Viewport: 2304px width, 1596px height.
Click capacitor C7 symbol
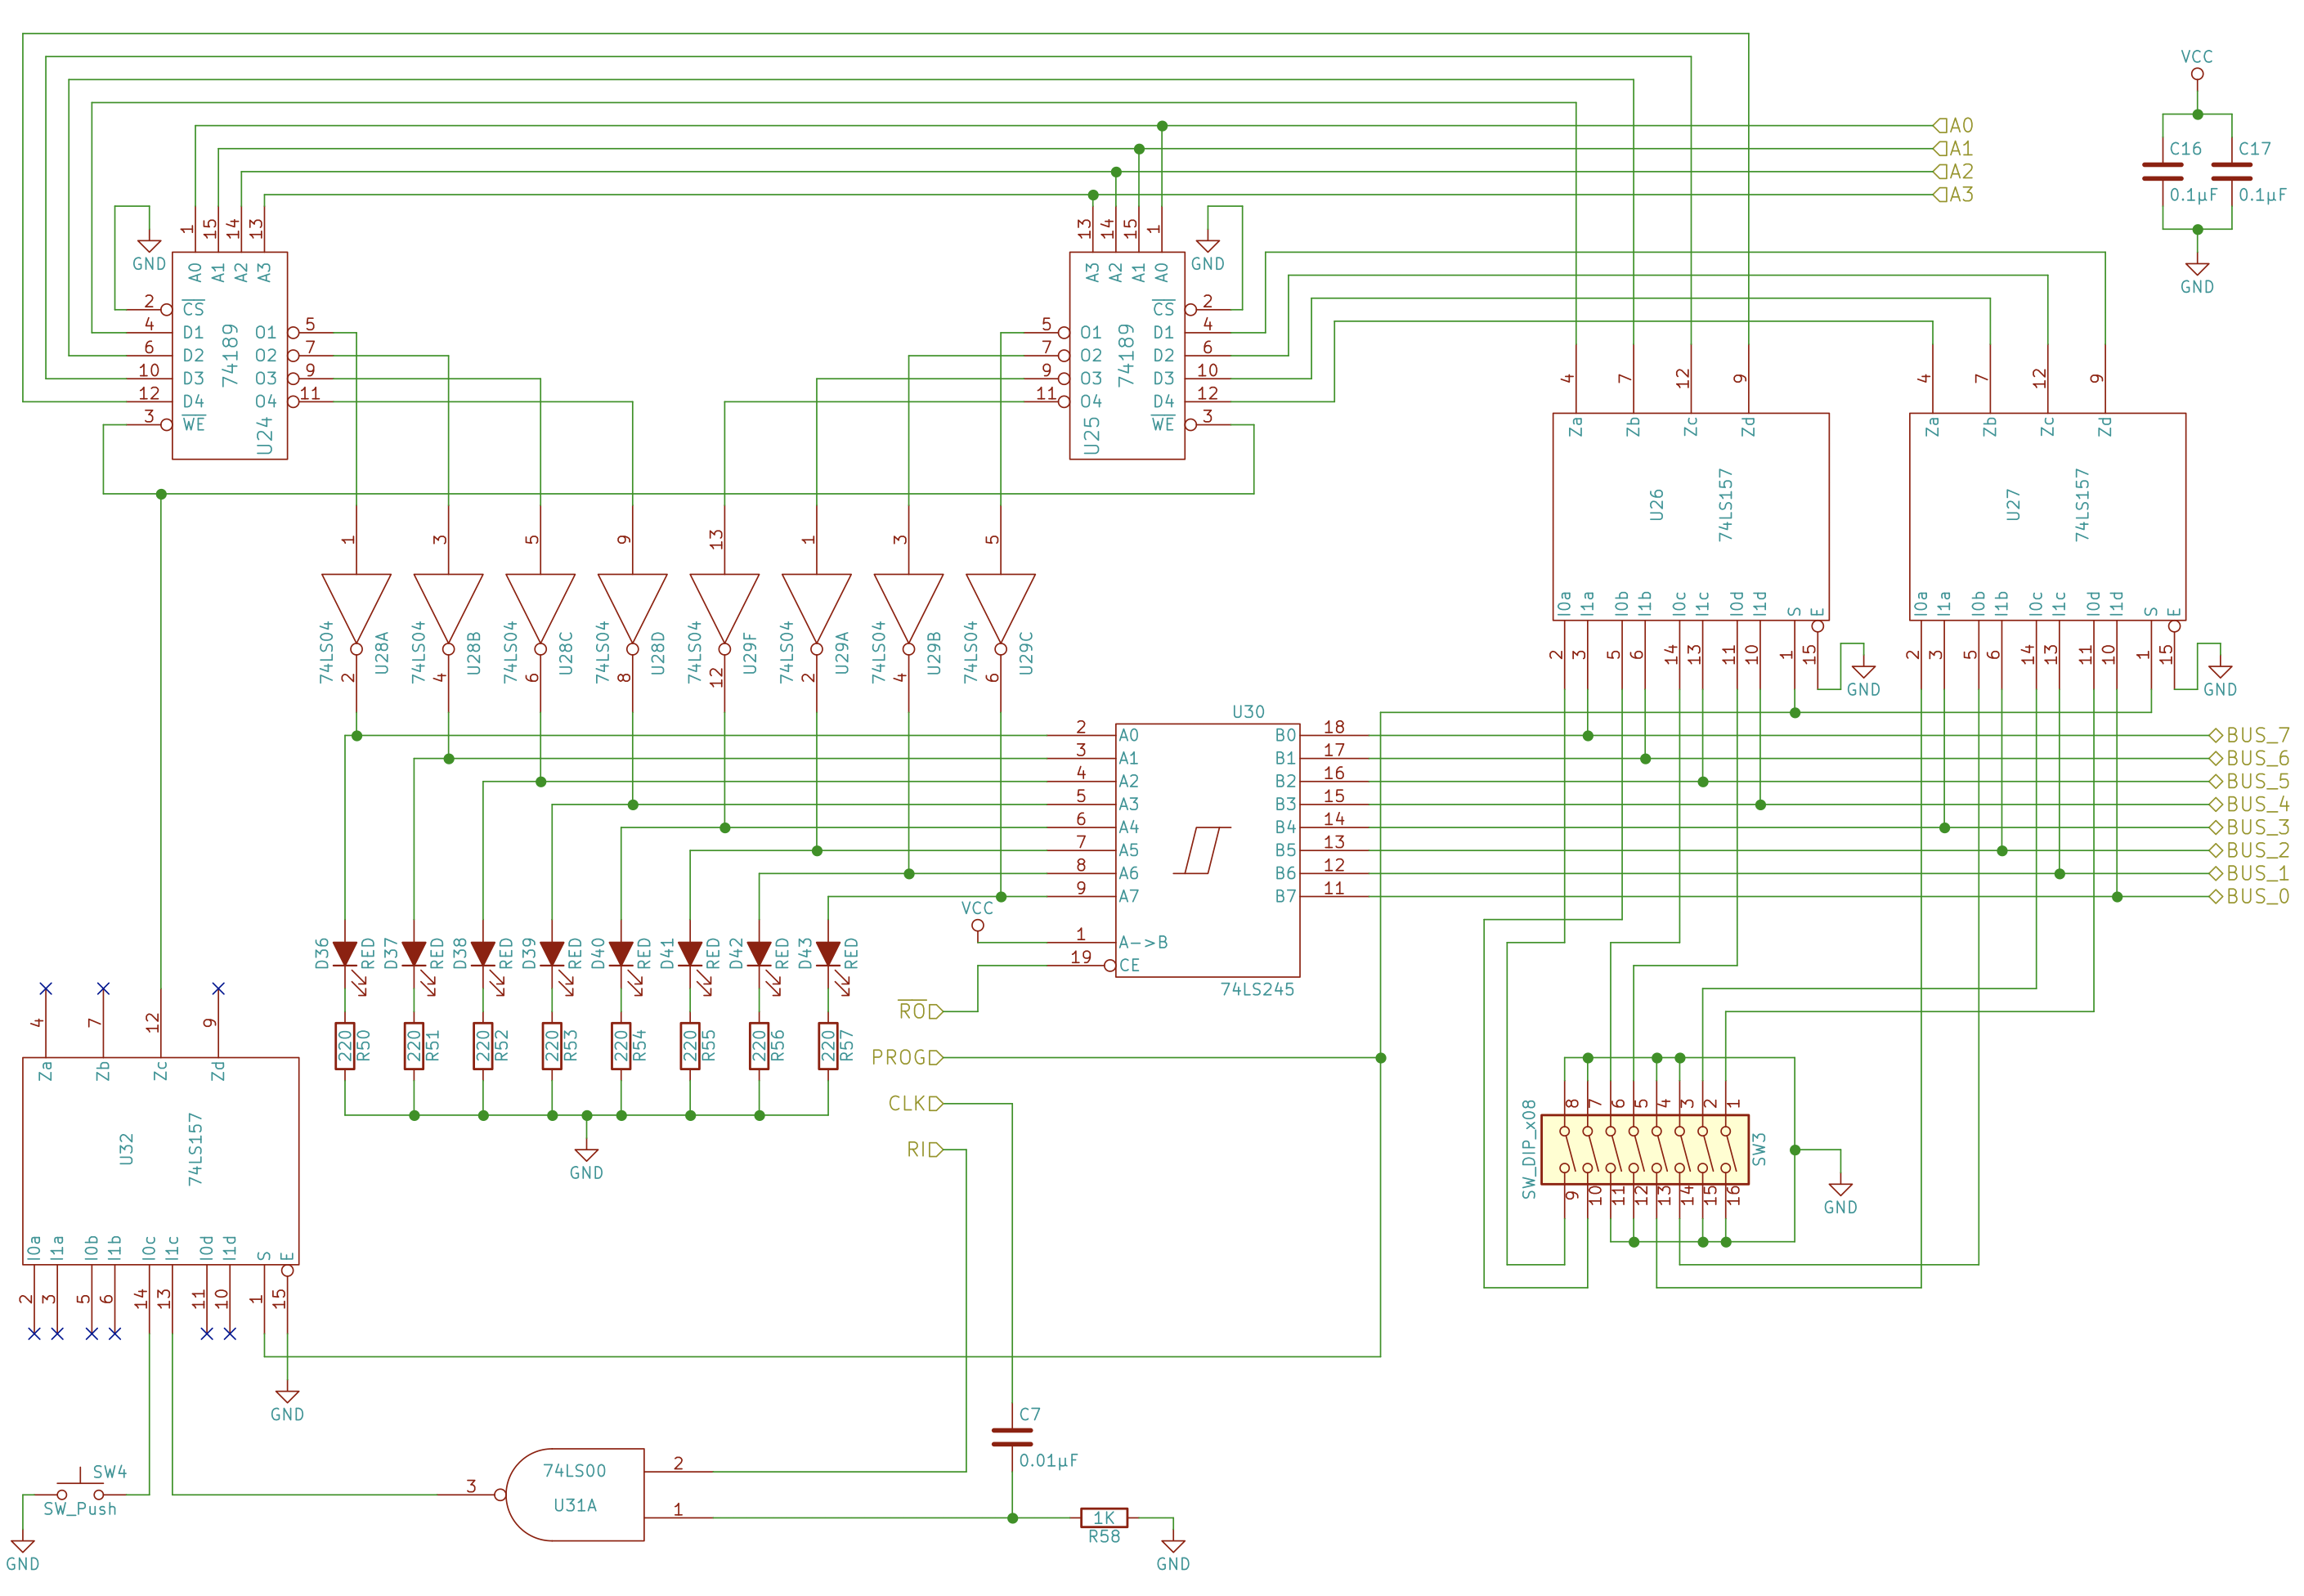[x=1012, y=1437]
